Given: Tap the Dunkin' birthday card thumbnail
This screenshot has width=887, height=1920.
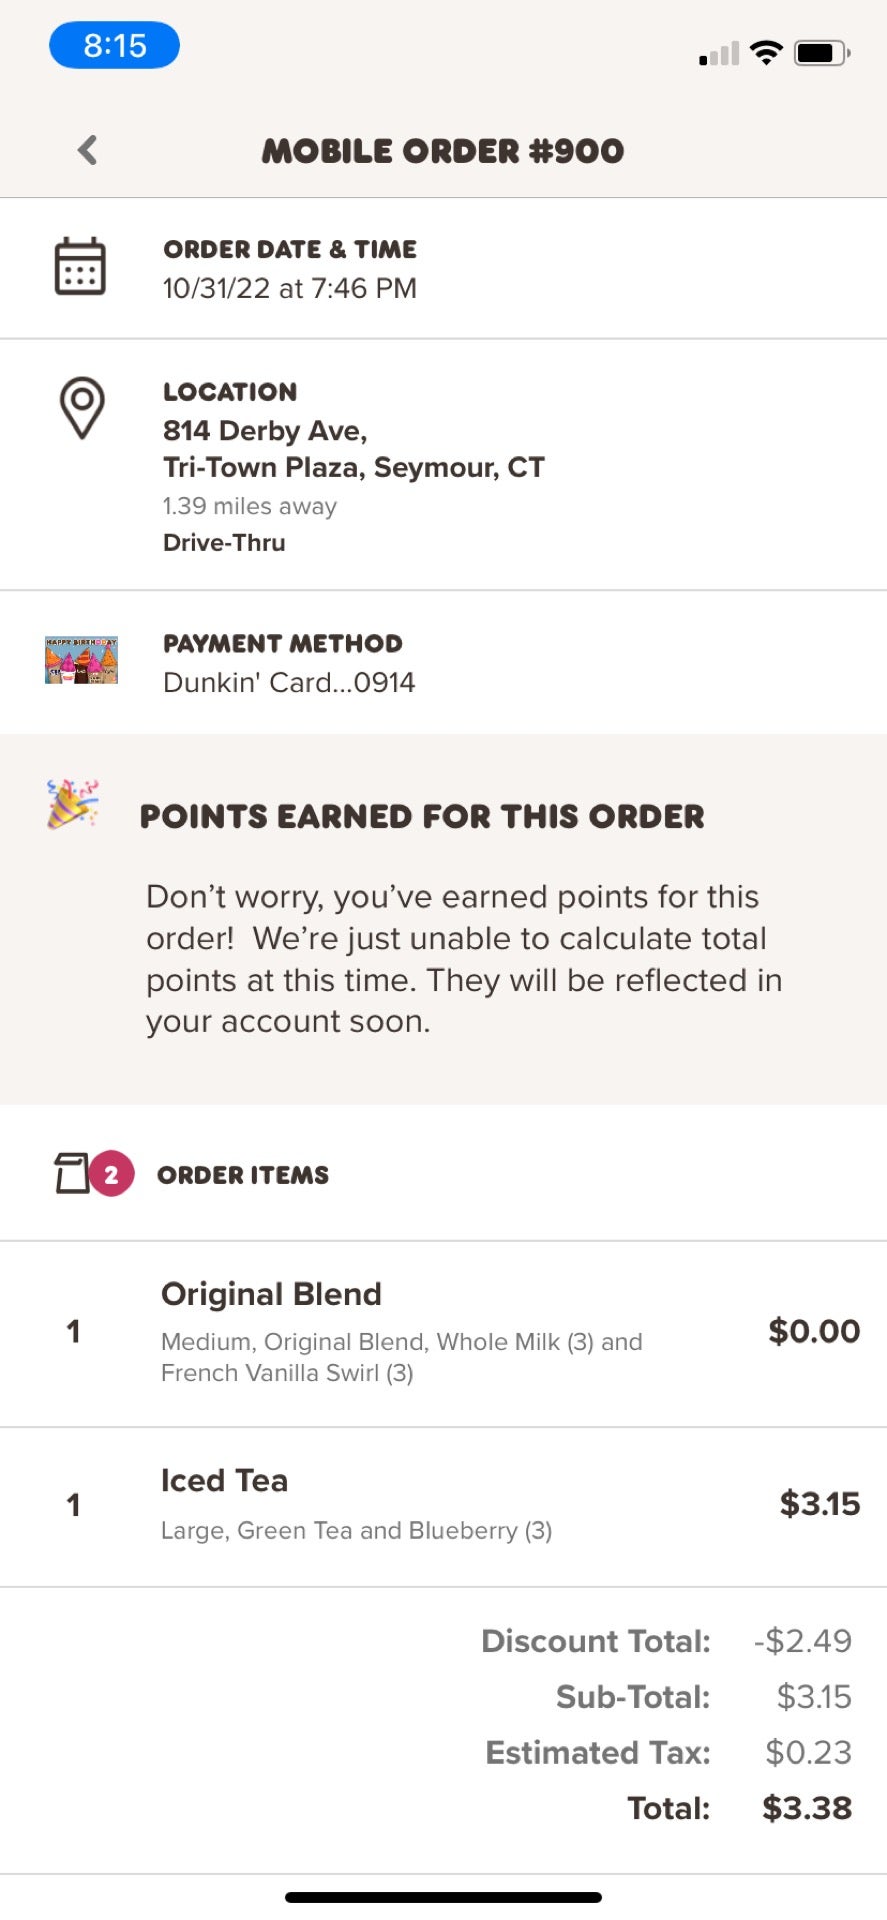Looking at the screenshot, I should point(81,660).
